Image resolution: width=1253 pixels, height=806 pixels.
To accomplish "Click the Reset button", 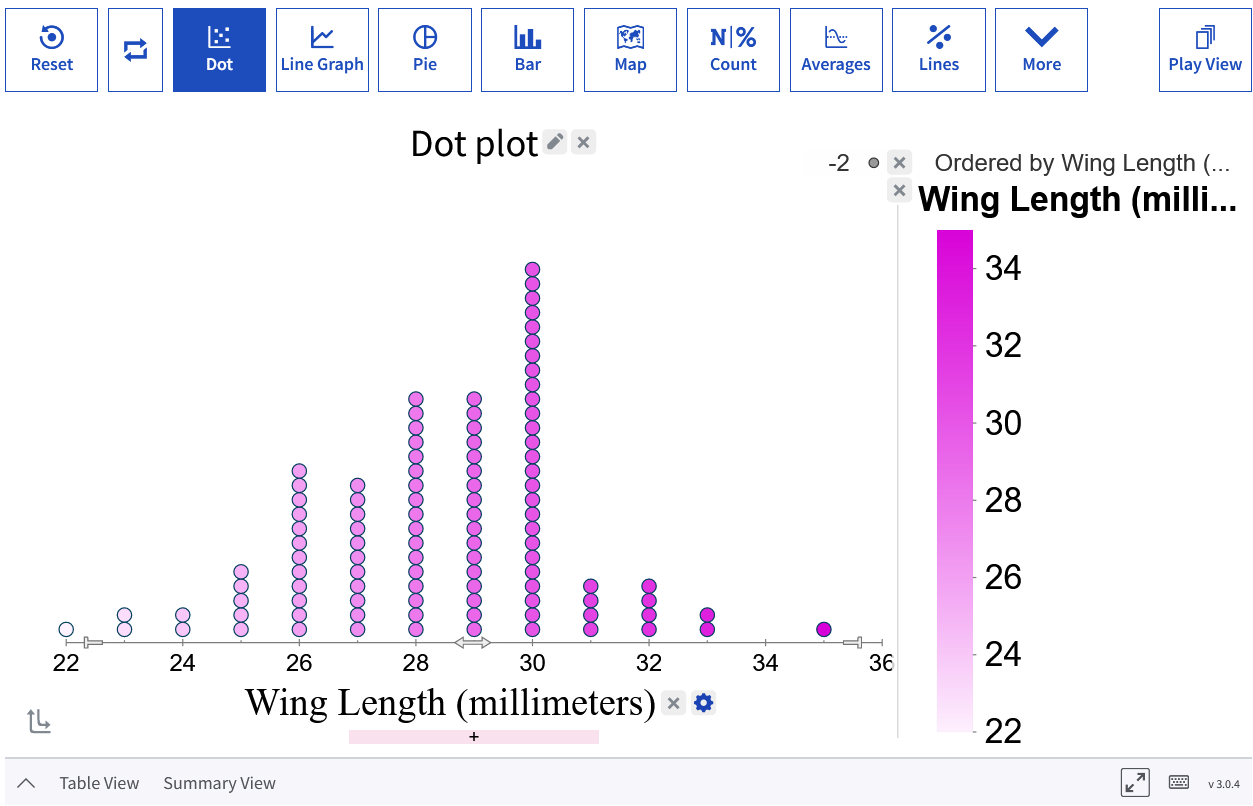I will coord(51,50).
